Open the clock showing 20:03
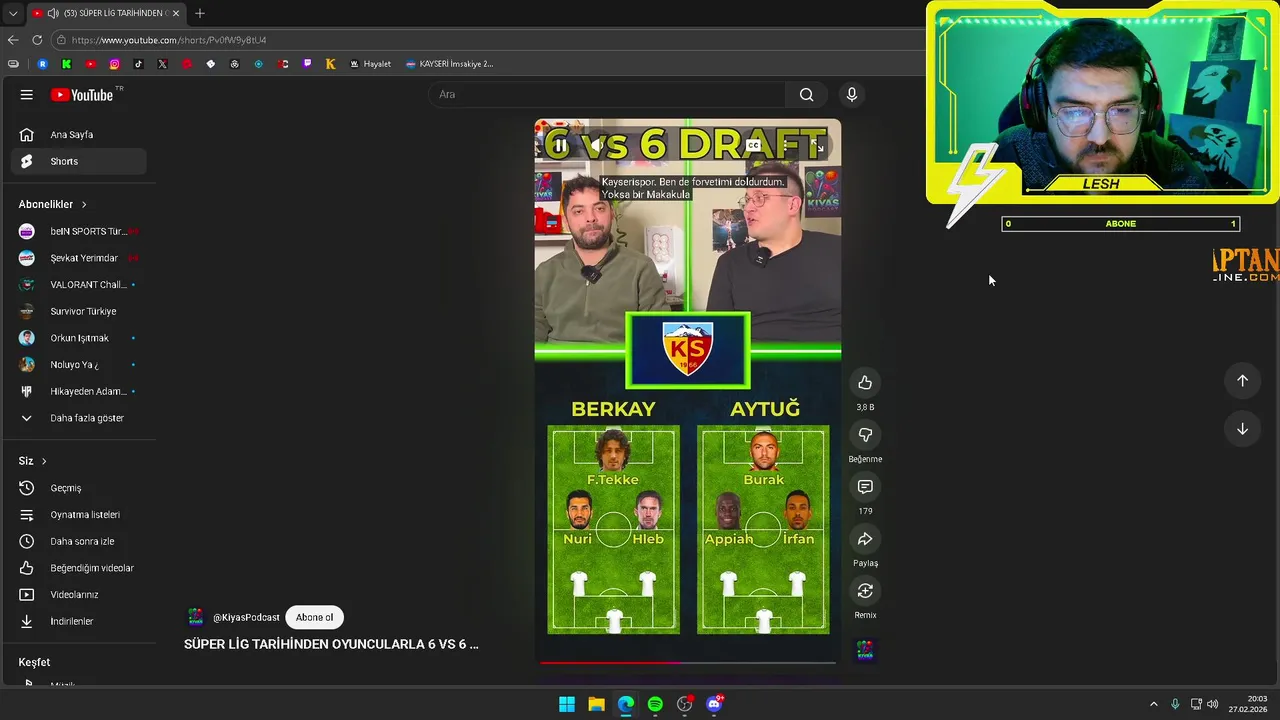Viewport: 1280px width, 720px height. tap(1248, 704)
